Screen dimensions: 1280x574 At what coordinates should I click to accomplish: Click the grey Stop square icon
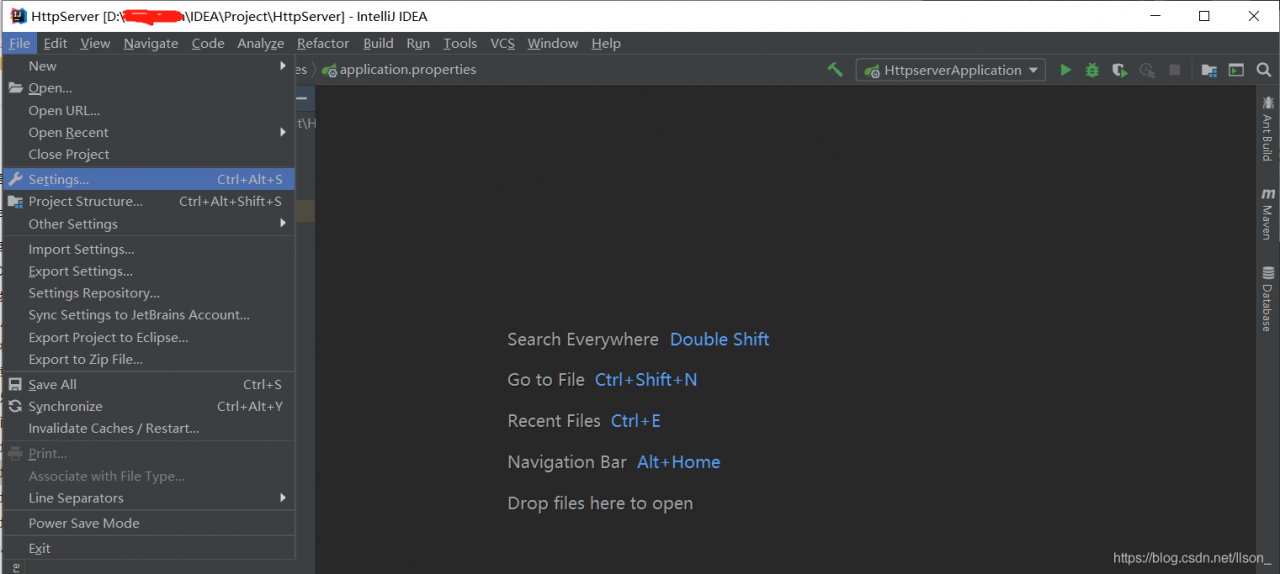[1175, 70]
